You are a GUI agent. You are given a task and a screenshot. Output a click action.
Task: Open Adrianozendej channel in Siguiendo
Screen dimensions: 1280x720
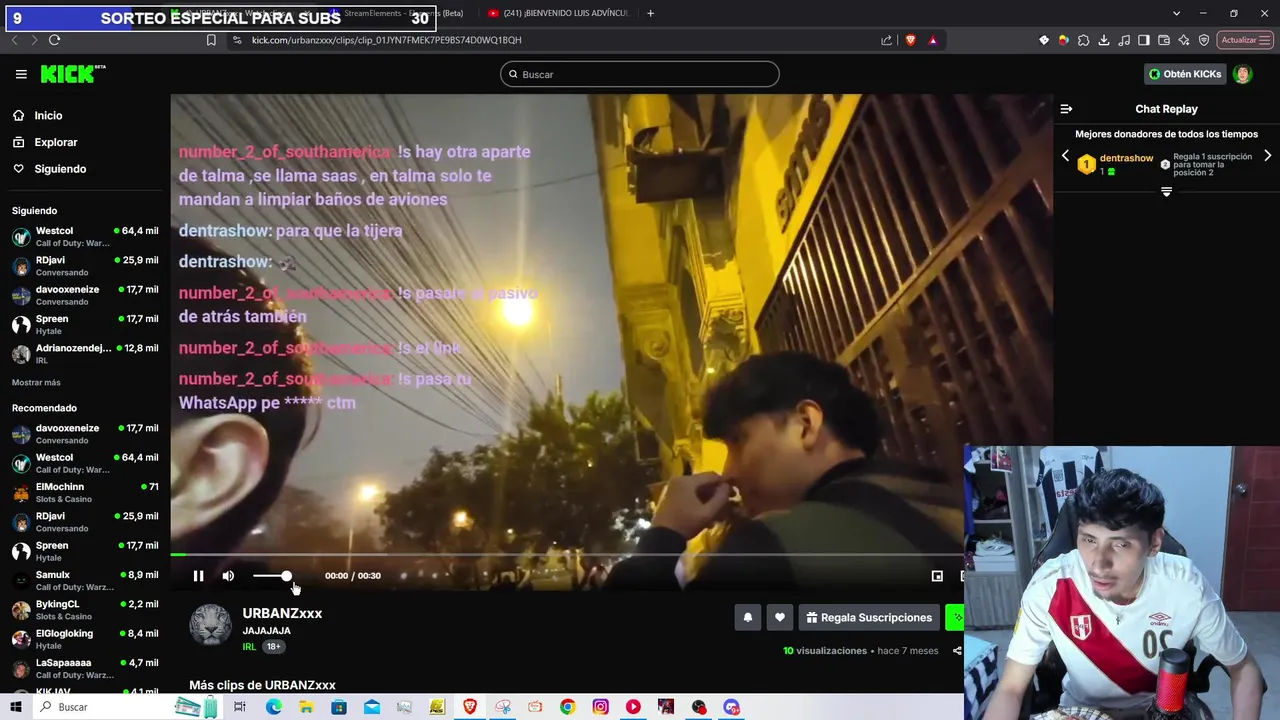(x=85, y=353)
